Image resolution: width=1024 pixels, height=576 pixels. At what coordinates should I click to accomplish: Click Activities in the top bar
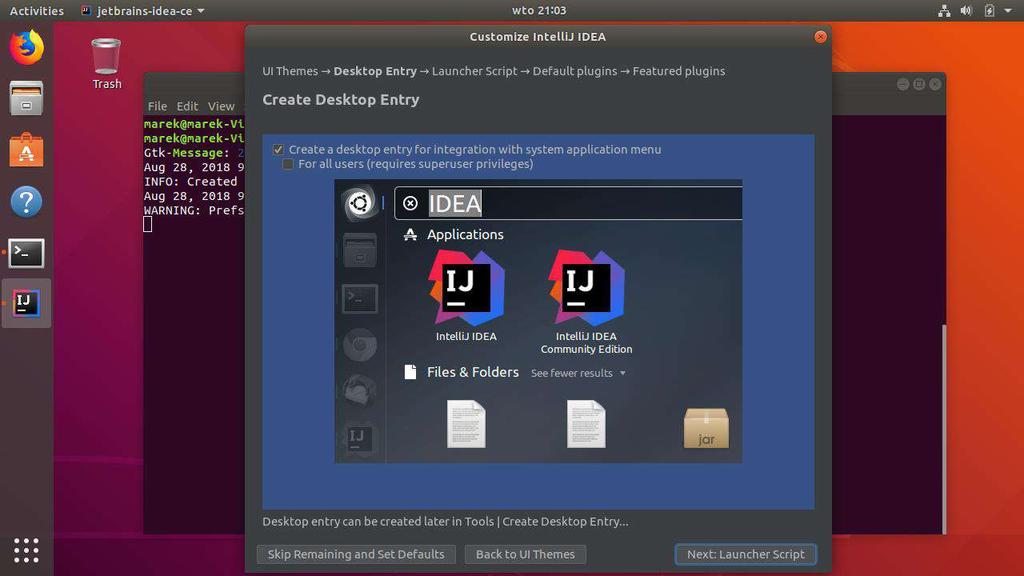37,10
